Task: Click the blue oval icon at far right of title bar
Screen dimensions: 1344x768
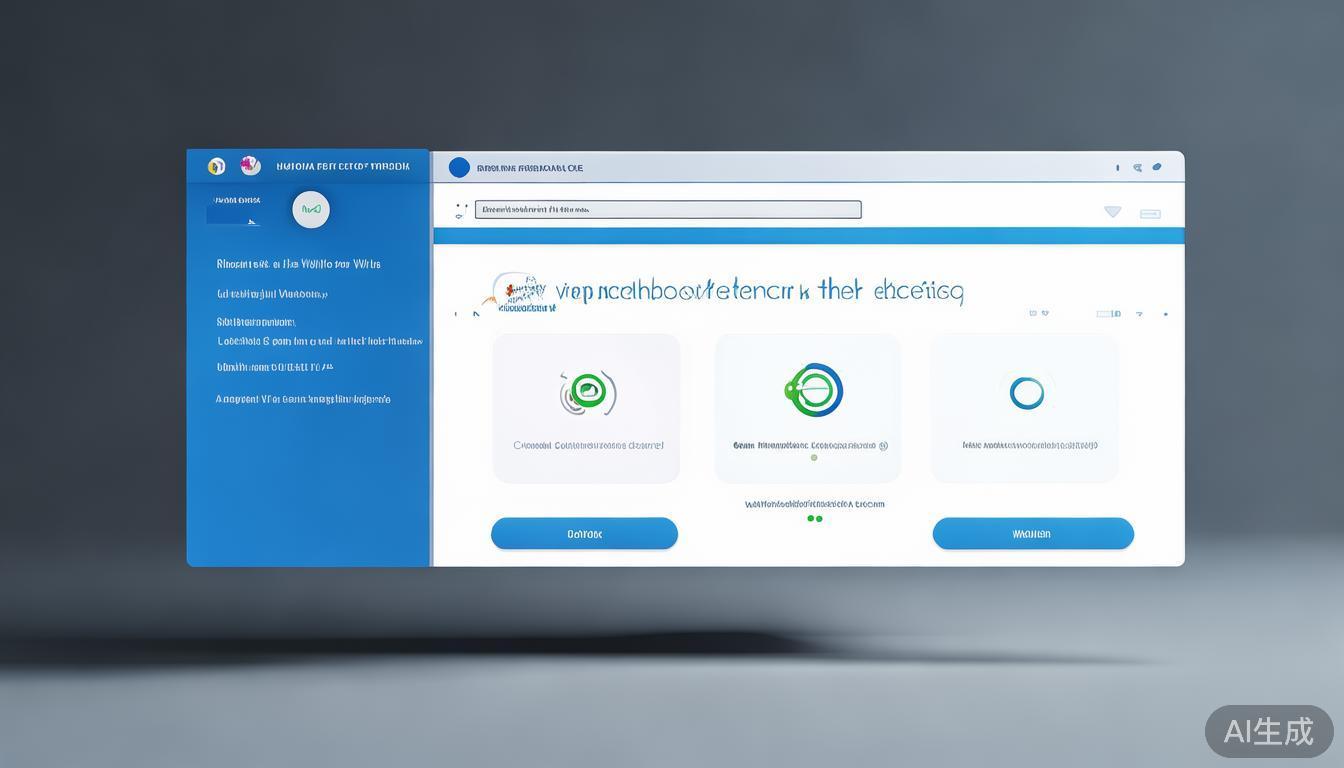Action: click(1157, 167)
